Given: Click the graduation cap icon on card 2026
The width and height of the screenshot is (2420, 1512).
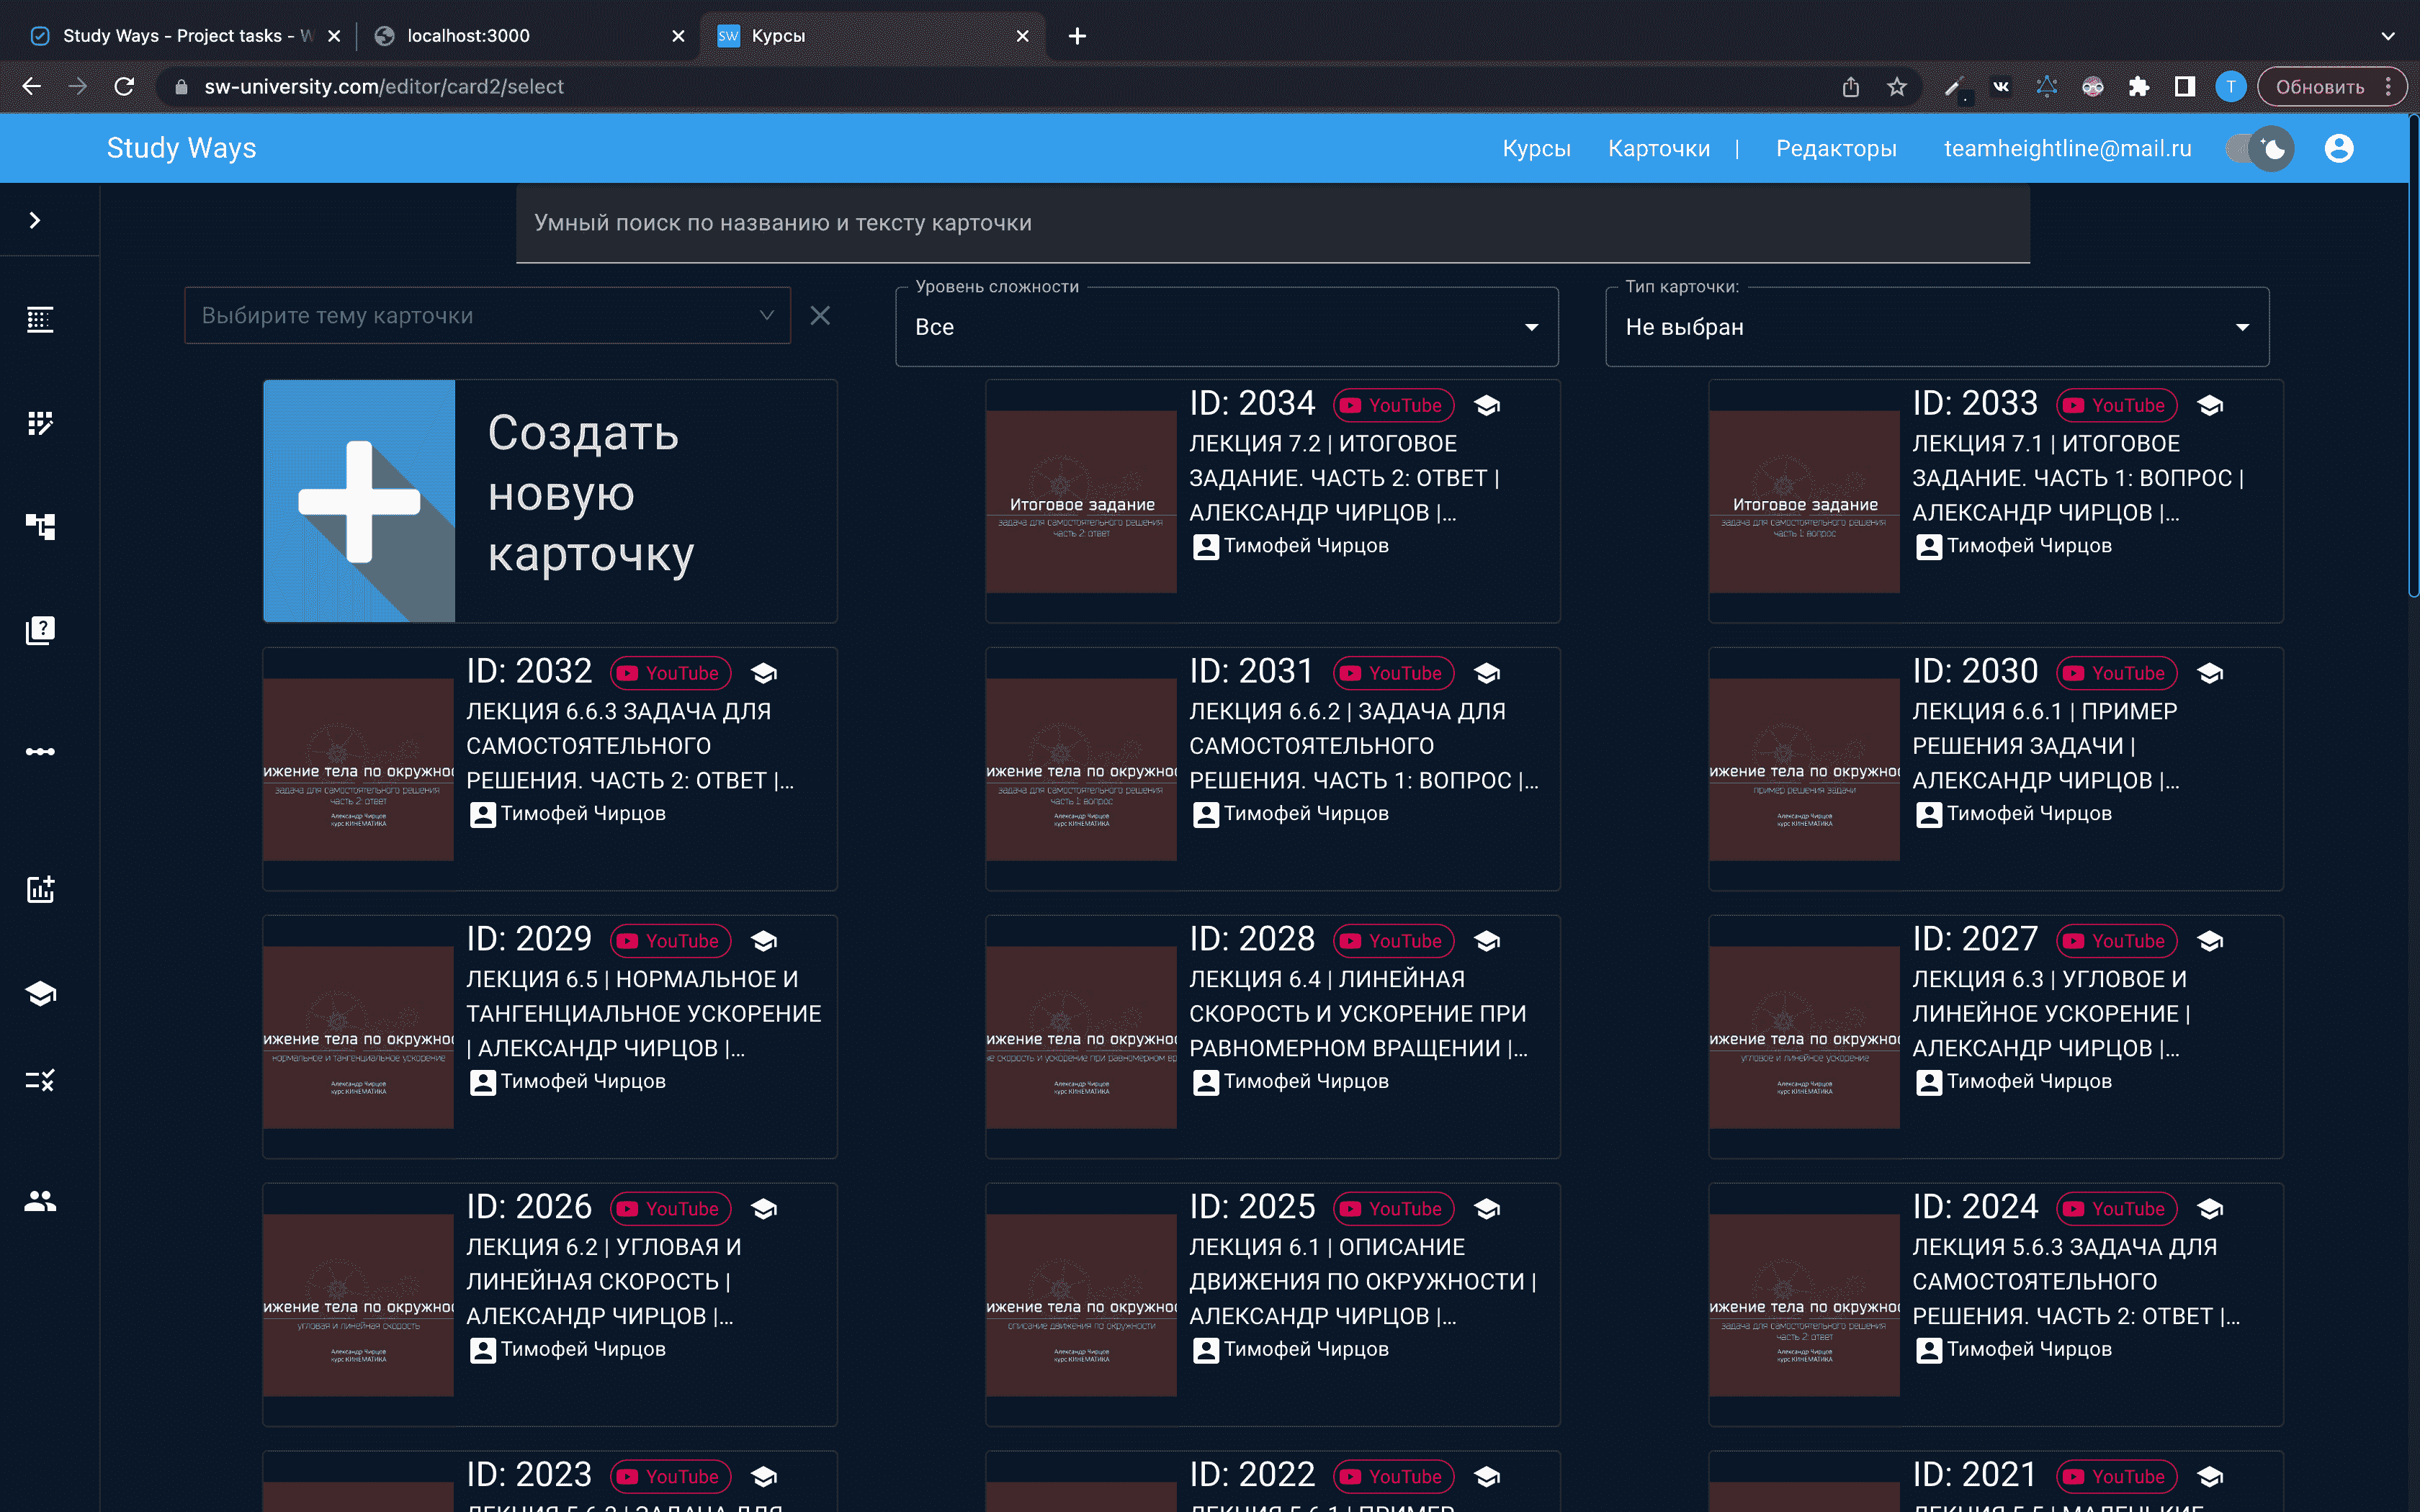Looking at the screenshot, I should (764, 1209).
